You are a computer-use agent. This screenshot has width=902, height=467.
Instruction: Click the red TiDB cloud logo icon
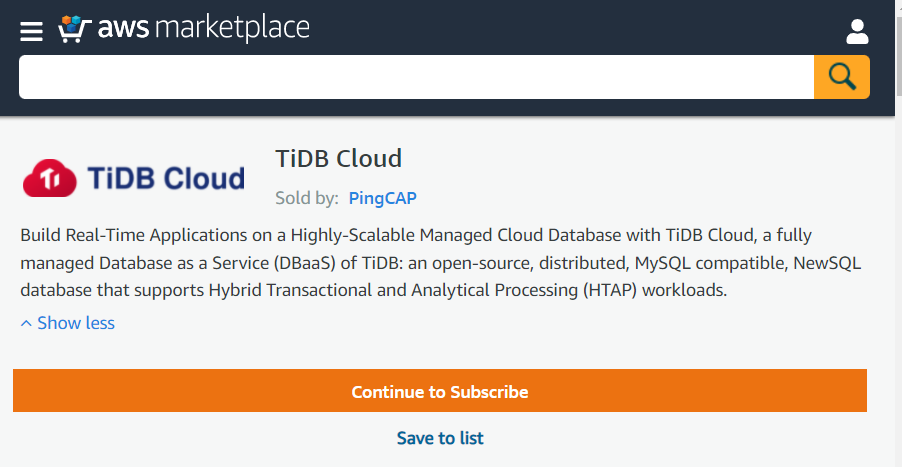coord(49,180)
